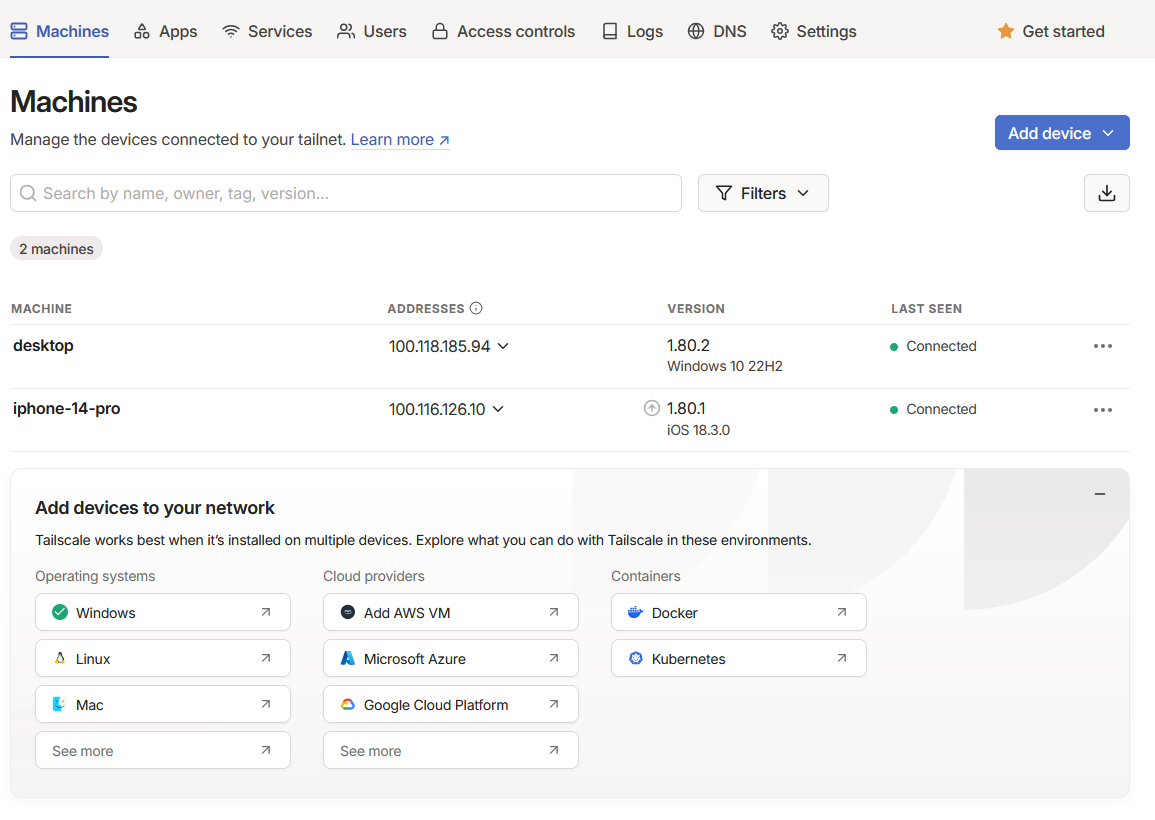Click the Windows 10 22H2 text

click(x=725, y=366)
